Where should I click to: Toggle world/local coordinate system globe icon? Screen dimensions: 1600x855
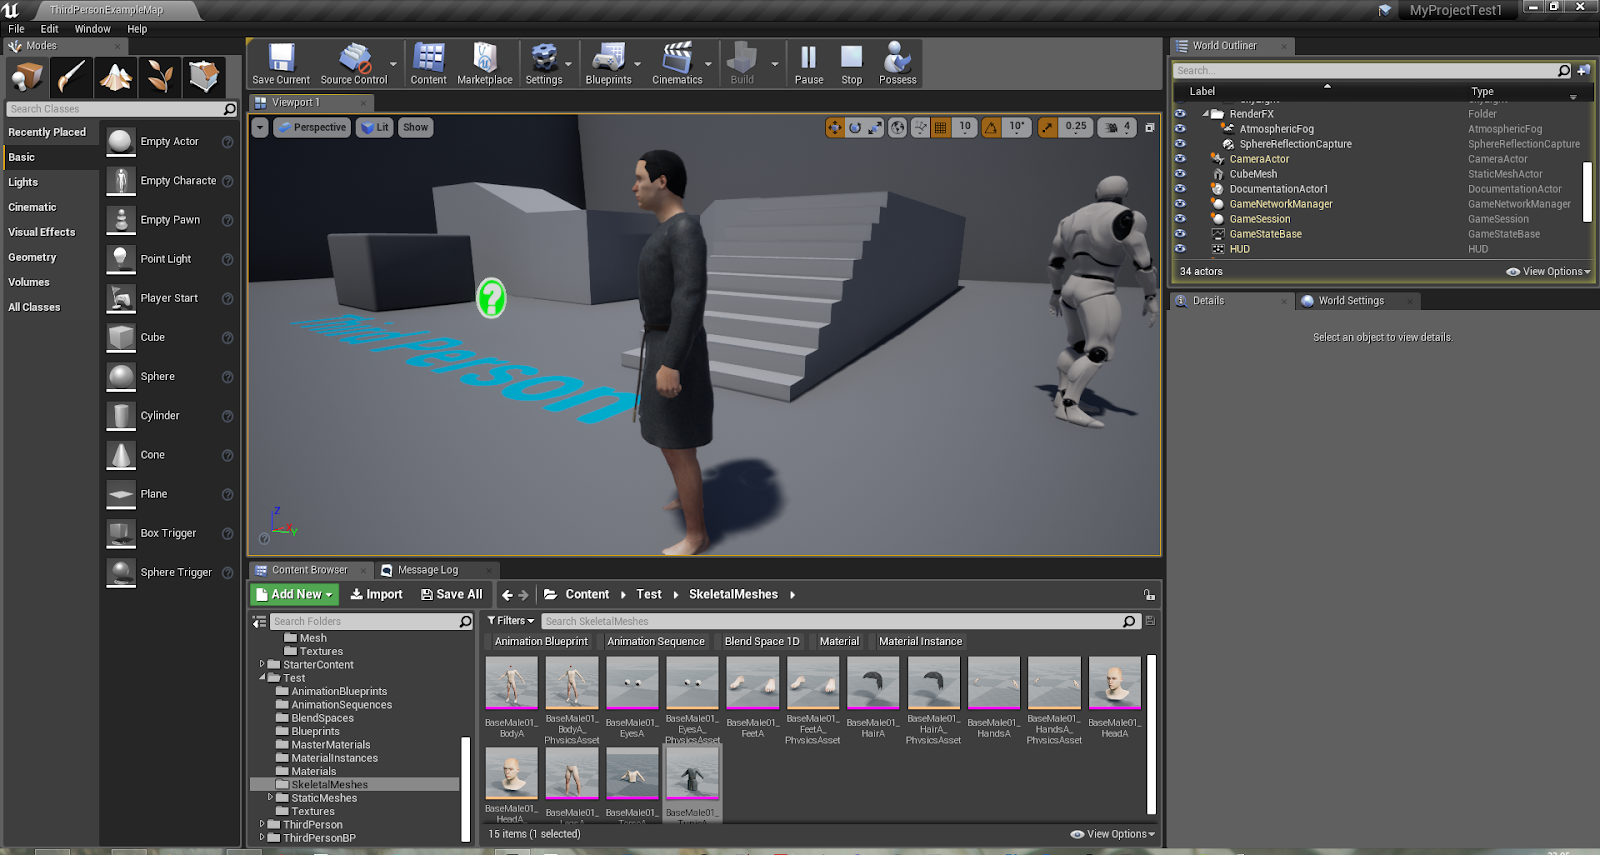(898, 127)
